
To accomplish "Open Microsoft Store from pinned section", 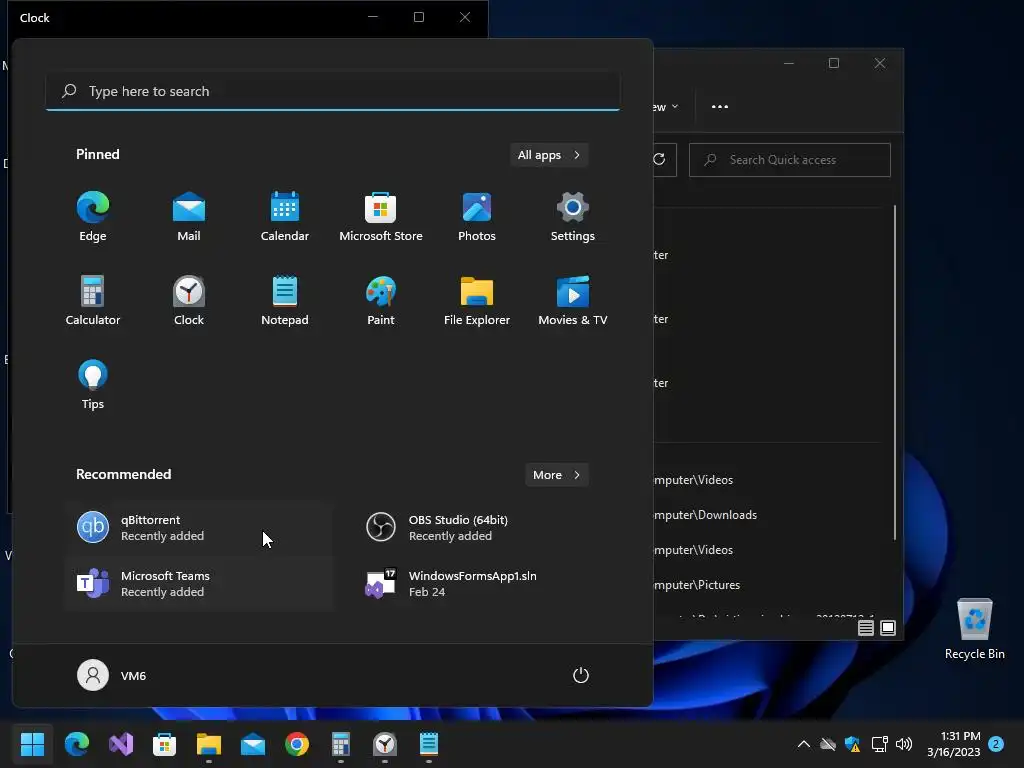I will (381, 217).
